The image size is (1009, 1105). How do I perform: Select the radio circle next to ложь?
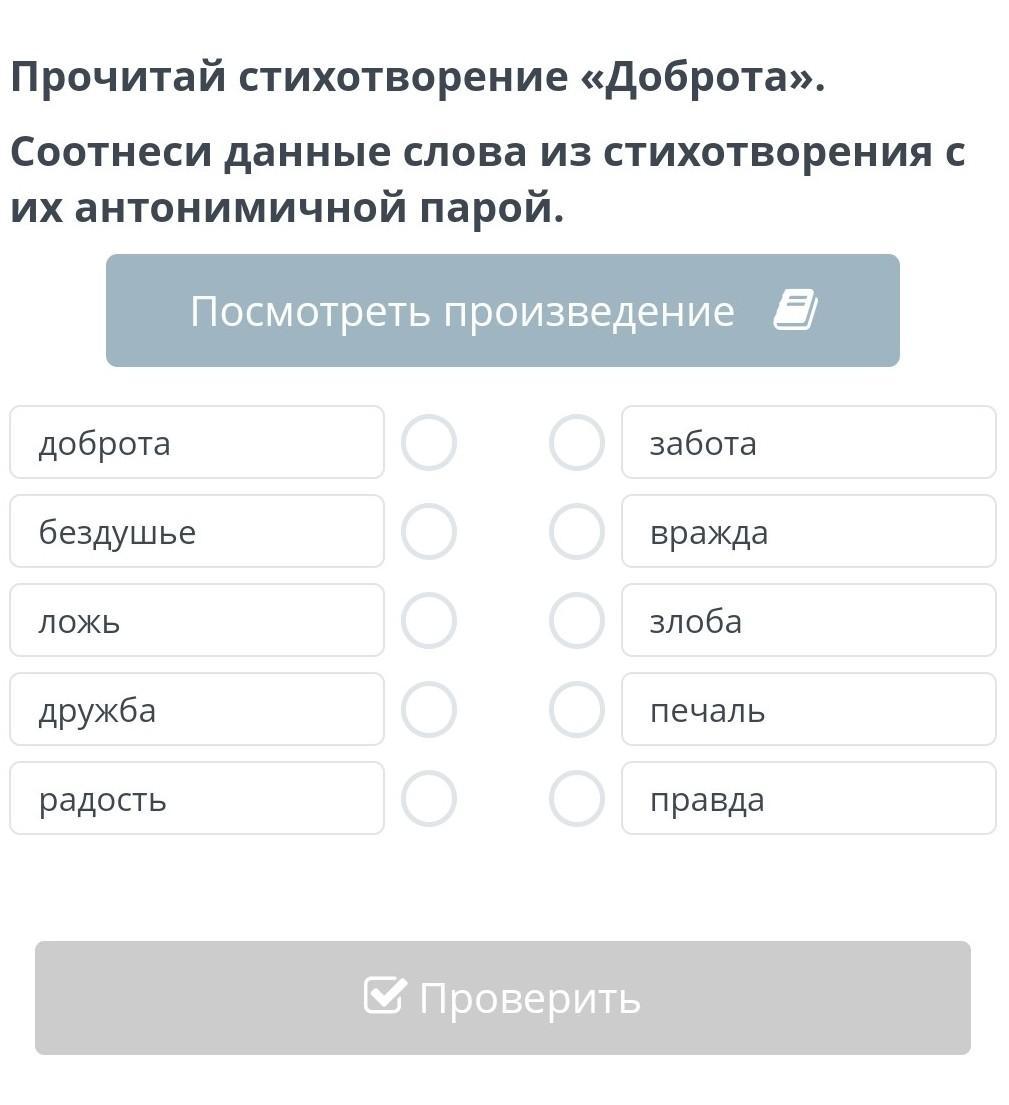[x=428, y=620]
